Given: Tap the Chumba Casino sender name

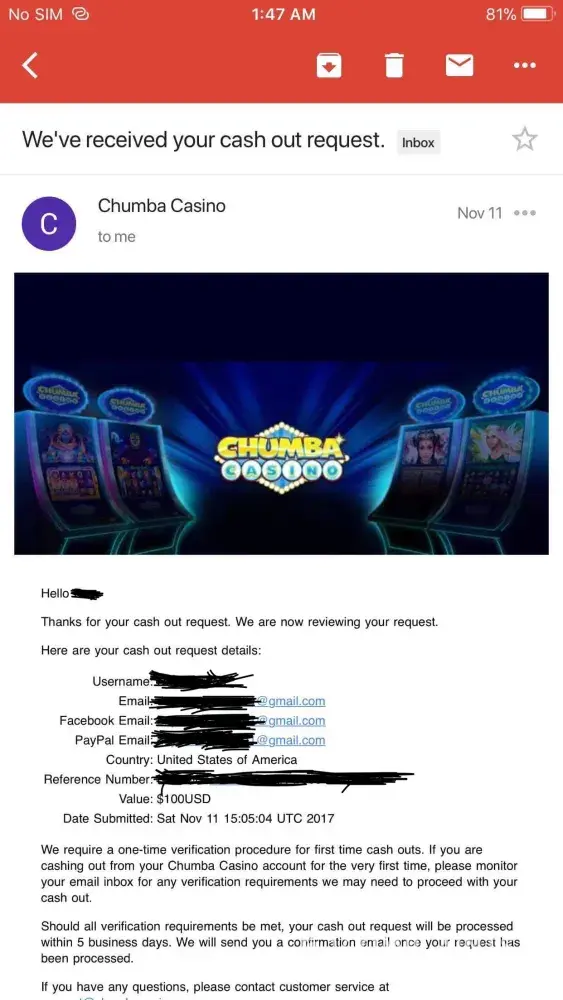Looking at the screenshot, I should 161,206.
